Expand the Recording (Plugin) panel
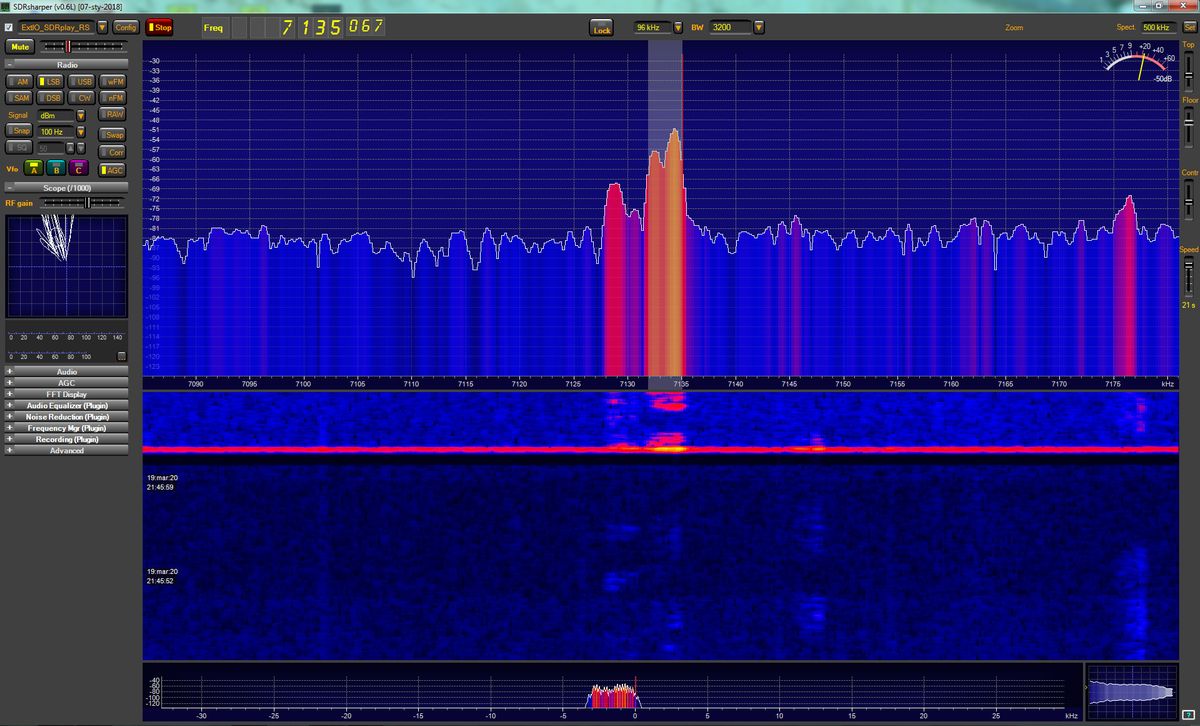 (67, 439)
